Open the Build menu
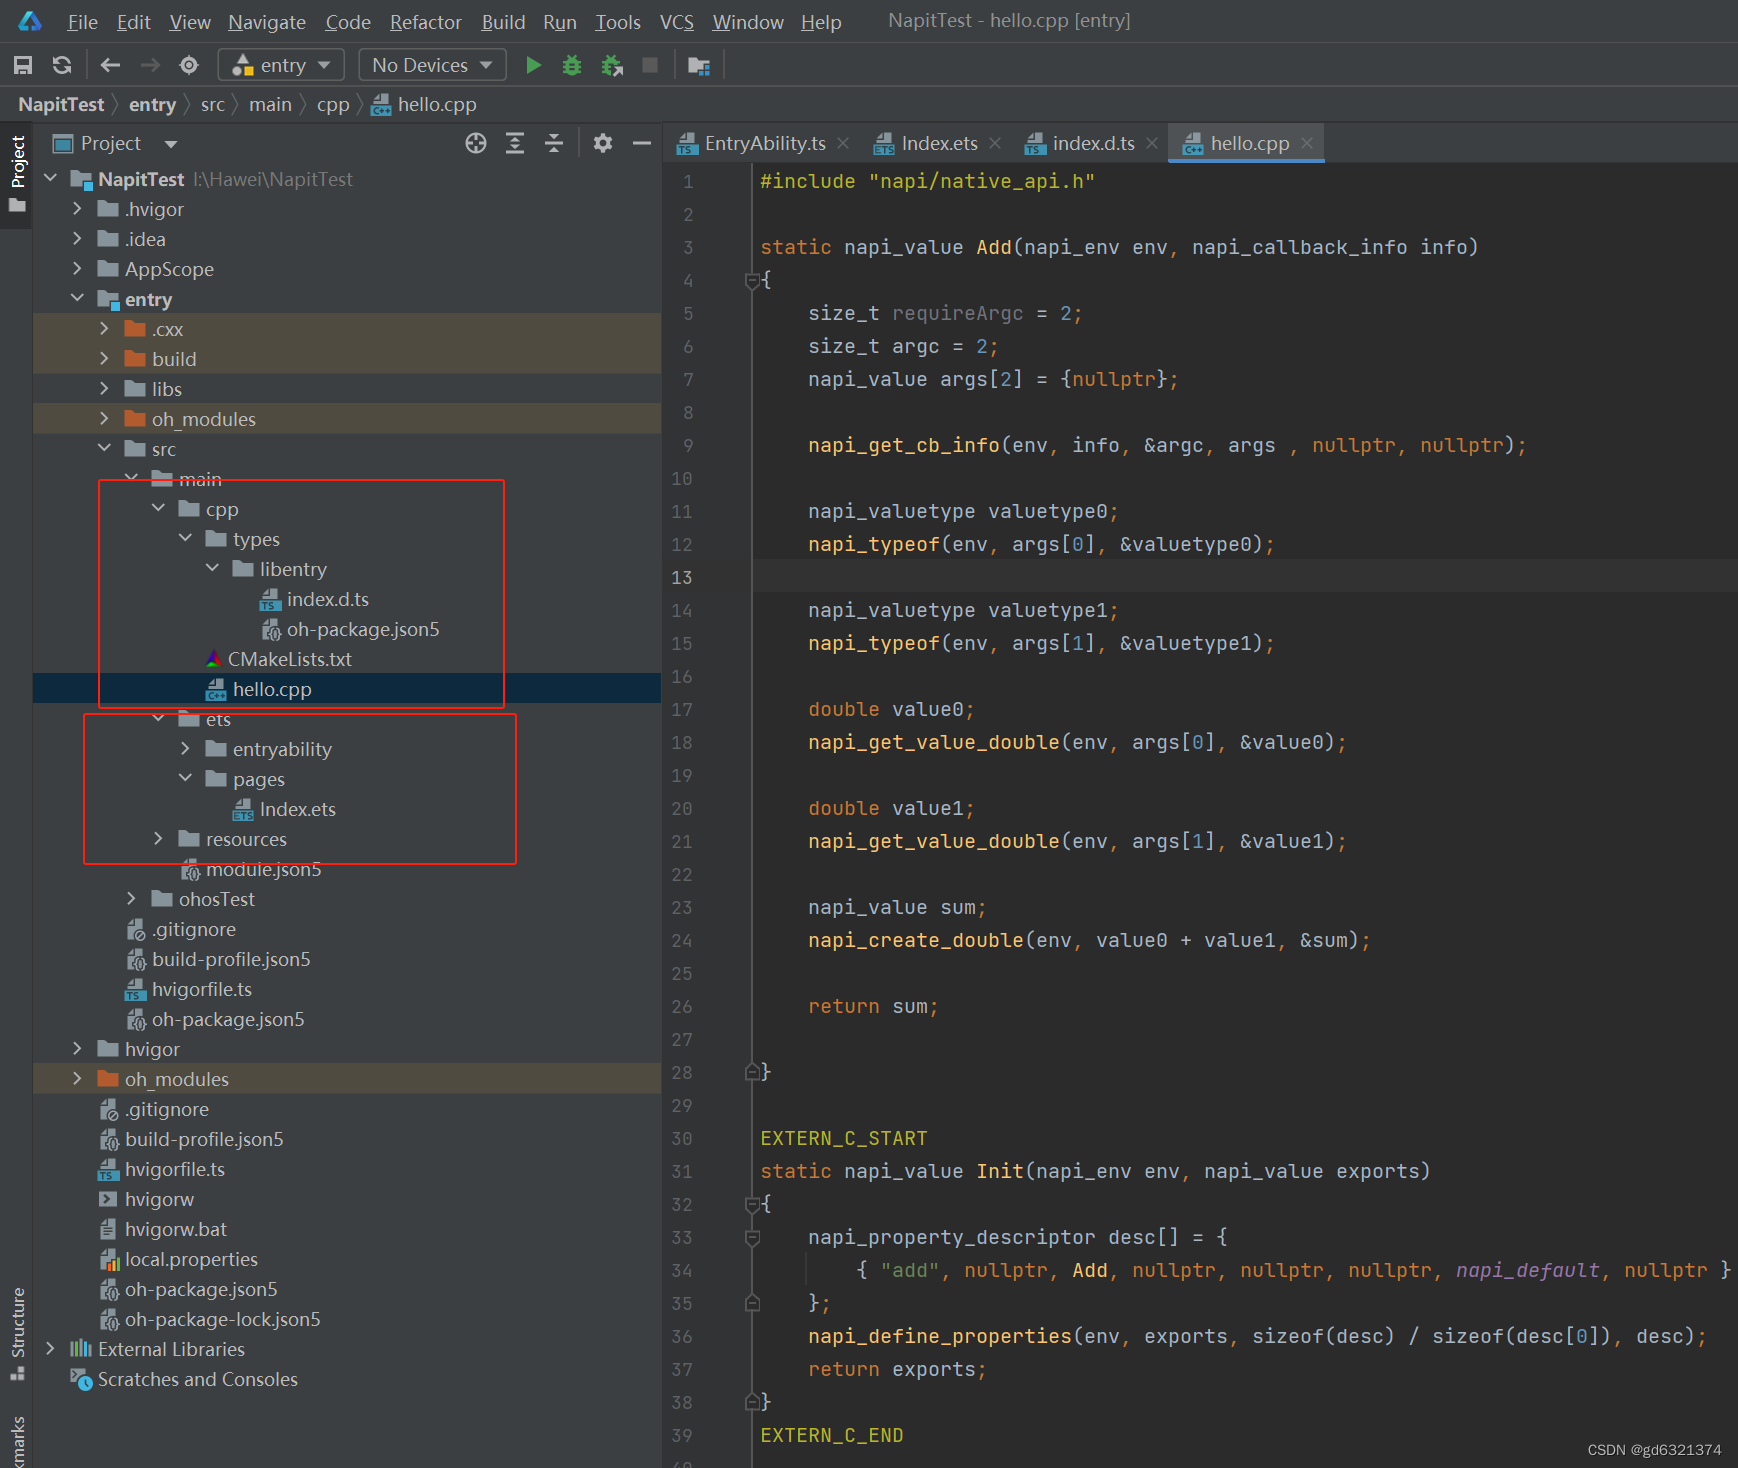This screenshot has width=1738, height=1468. click(503, 21)
